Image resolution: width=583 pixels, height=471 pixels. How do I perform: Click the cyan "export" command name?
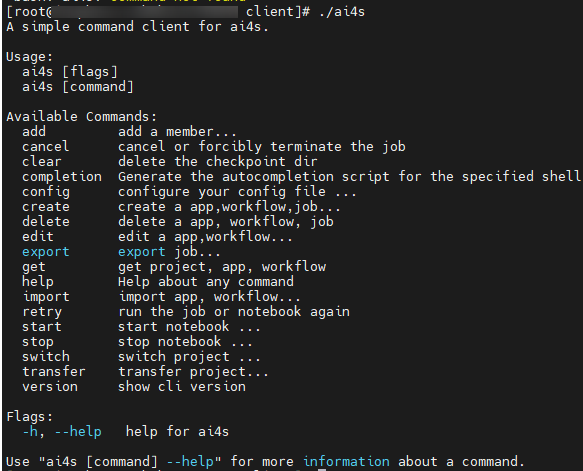45,252
